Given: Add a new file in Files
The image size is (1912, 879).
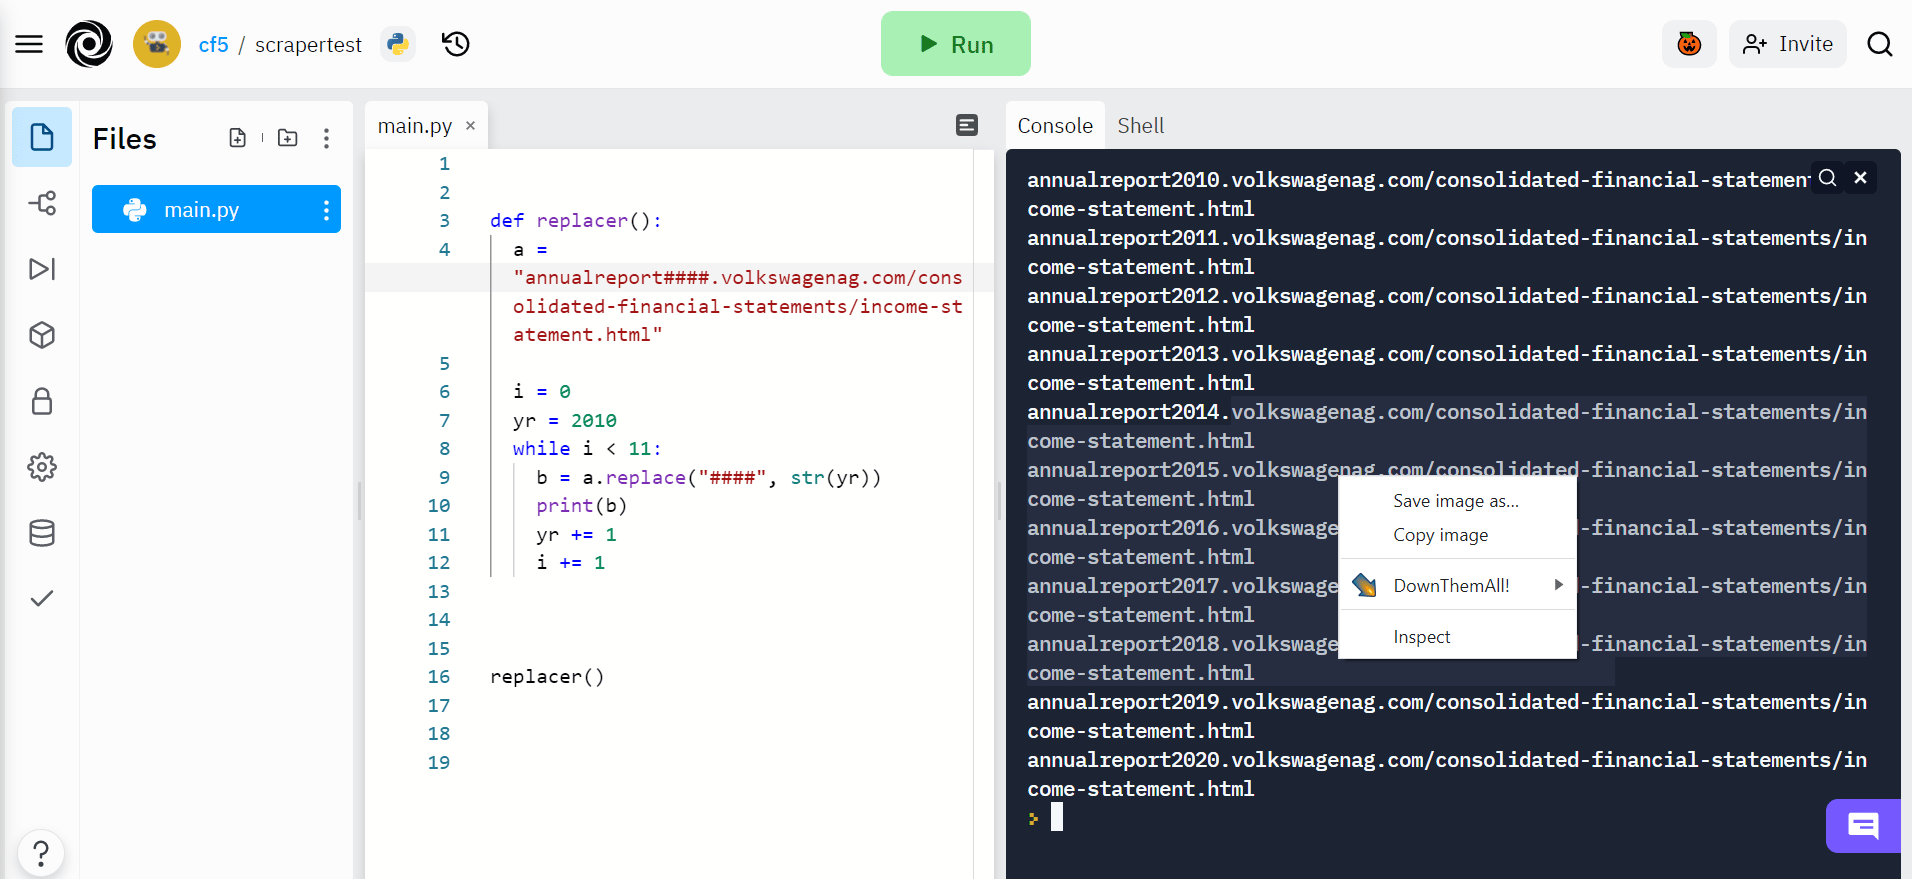Looking at the screenshot, I should tap(237, 138).
